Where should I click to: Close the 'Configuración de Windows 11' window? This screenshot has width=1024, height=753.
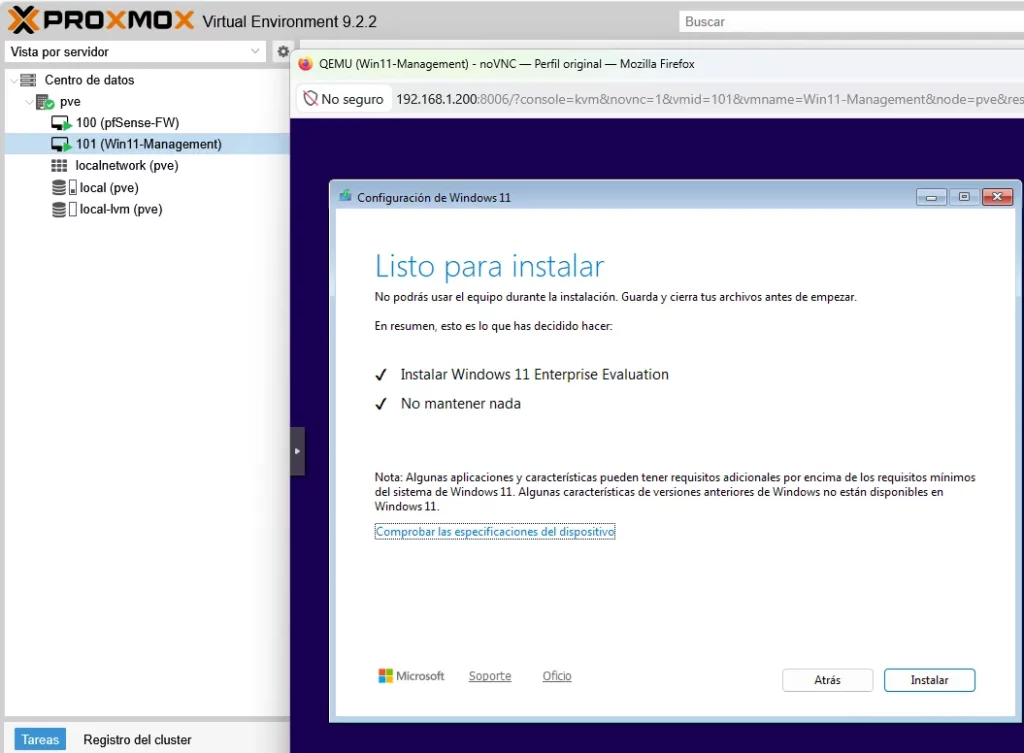point(997,197)
